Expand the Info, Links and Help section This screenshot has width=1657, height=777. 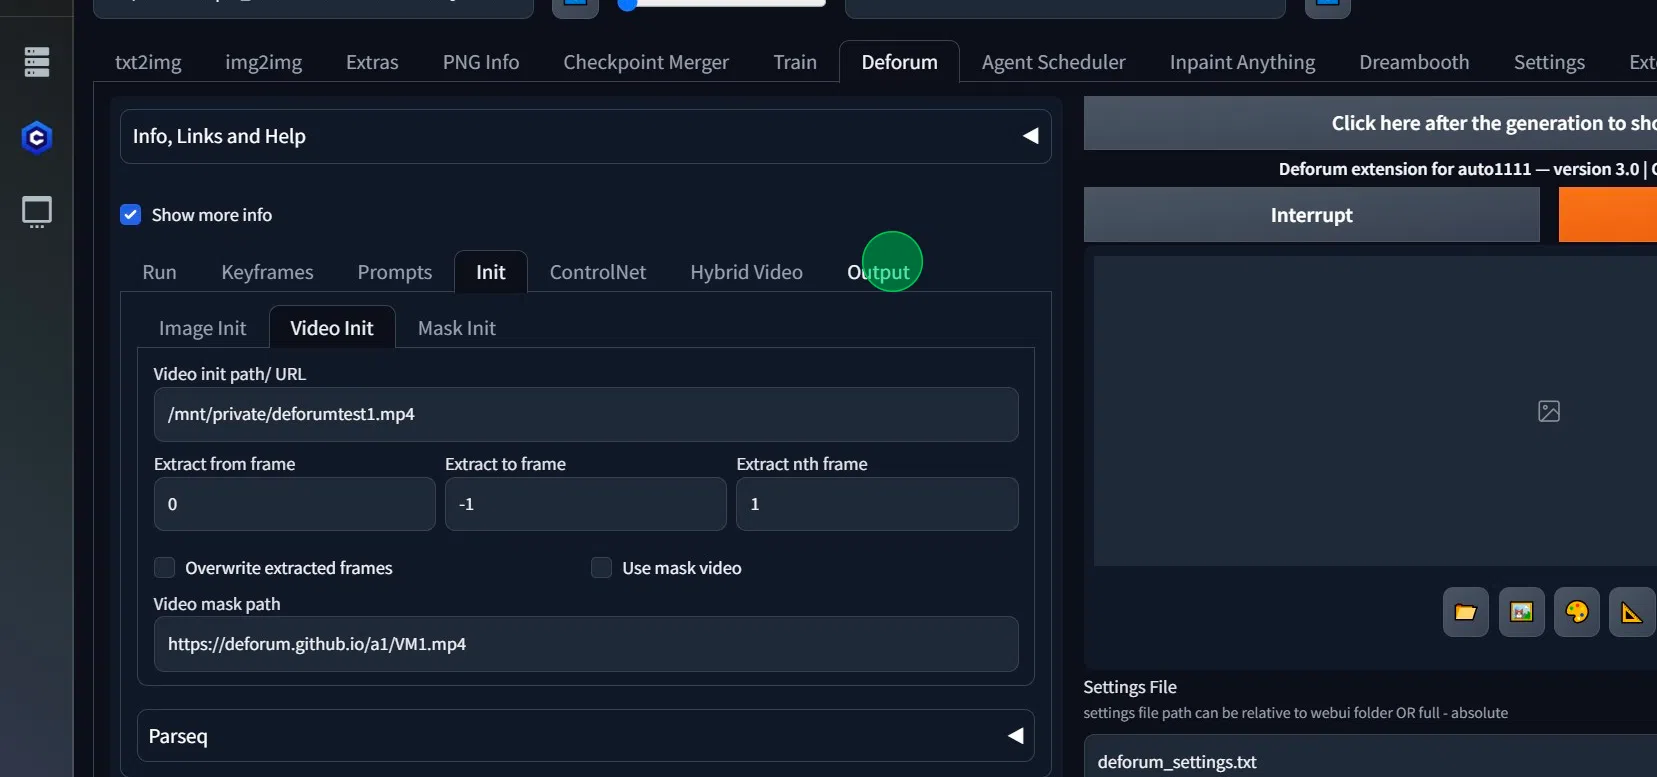tap(586, 136)
